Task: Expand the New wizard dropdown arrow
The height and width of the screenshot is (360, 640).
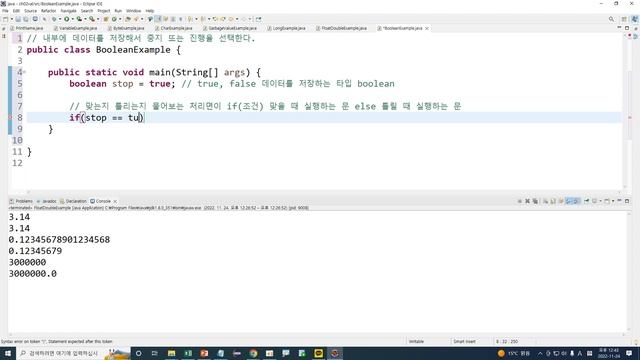Action: coord(11,19)
